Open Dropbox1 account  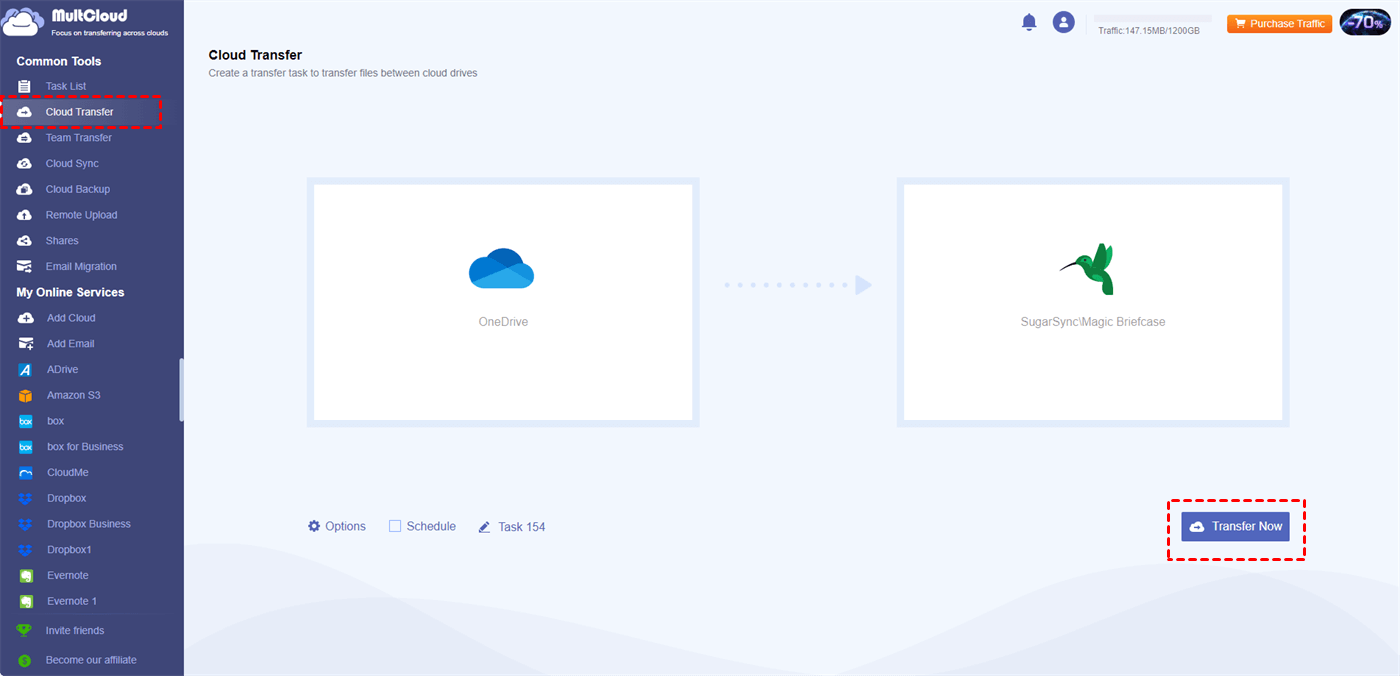tap(69, 550)
